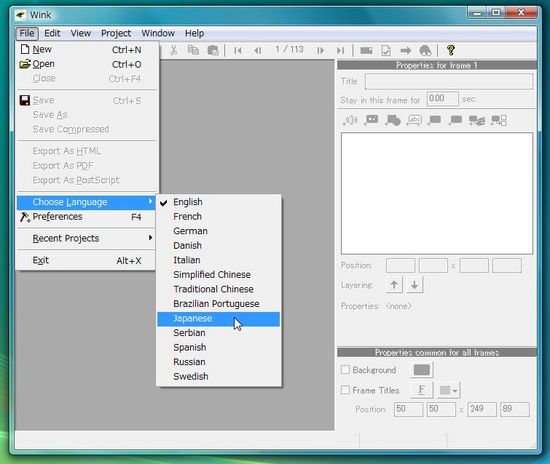Screen dimensions: 550x464
Task: Click the Frame Titles font F button
Action: [422, 390]
